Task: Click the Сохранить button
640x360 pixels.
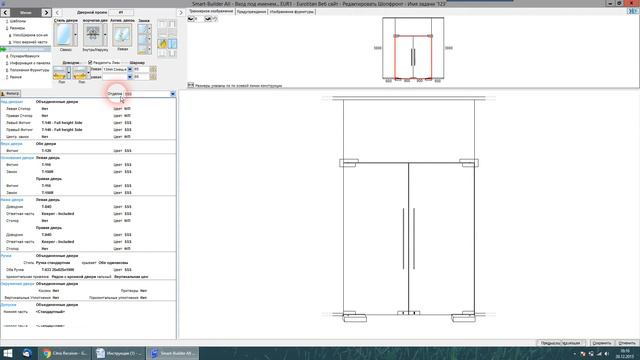Action: (602, 343)
